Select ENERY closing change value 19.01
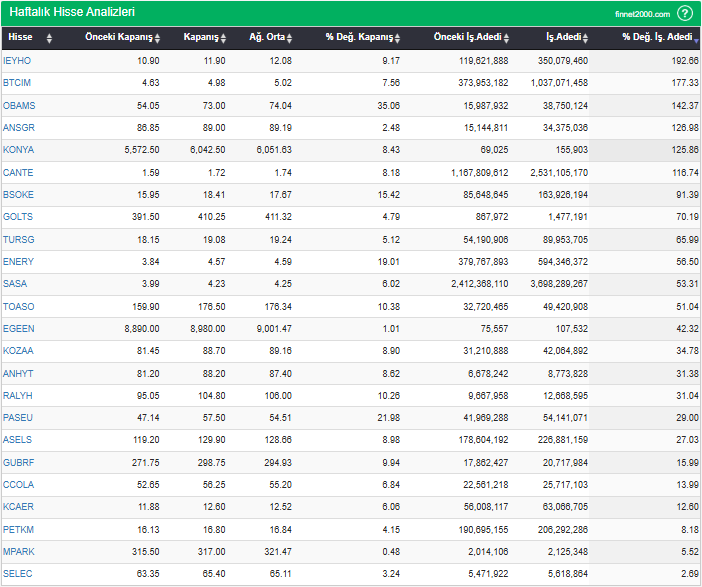The width and height of the screenshot is (702, 587). (389, 261)
